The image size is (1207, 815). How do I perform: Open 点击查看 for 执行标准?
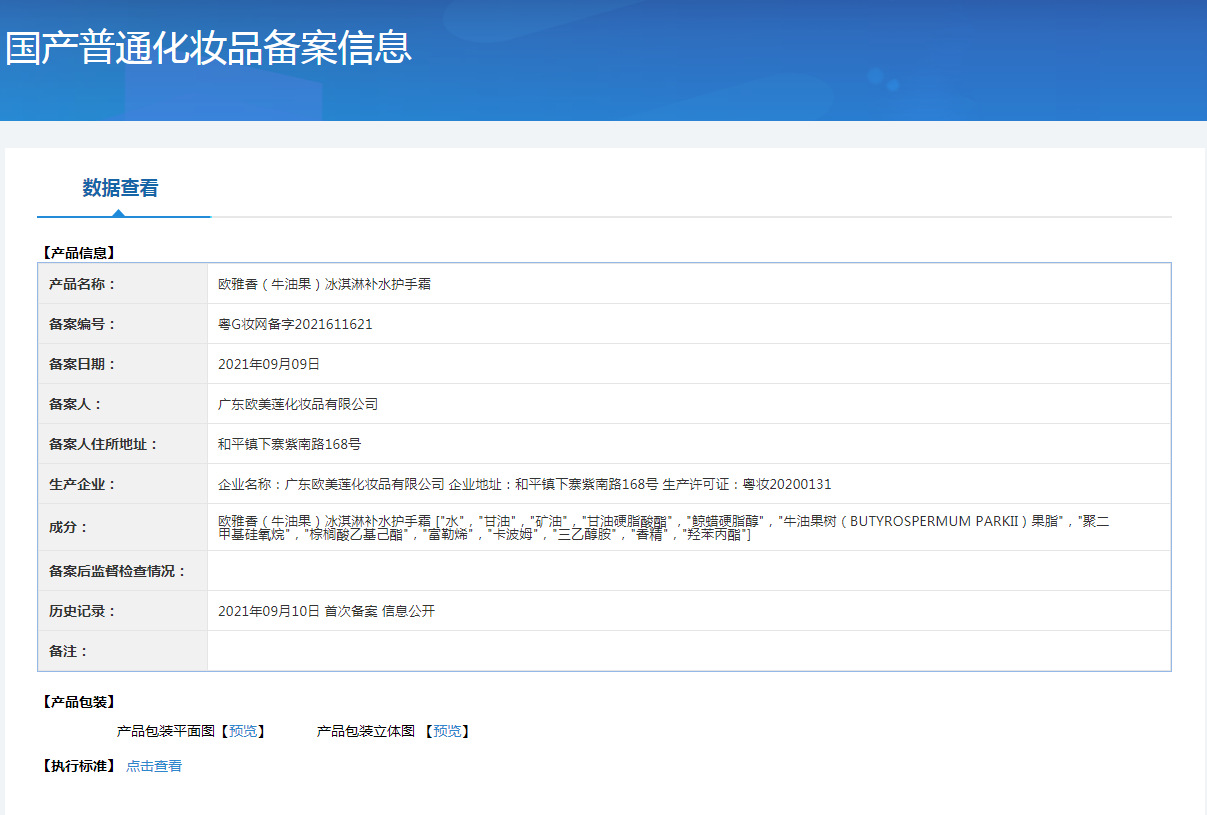click(154, 766)
